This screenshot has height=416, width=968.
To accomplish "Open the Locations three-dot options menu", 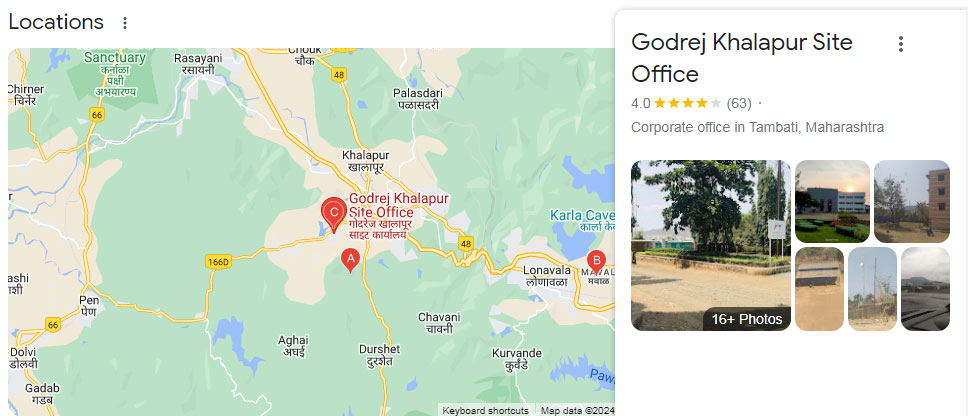I will pos(125,23).
